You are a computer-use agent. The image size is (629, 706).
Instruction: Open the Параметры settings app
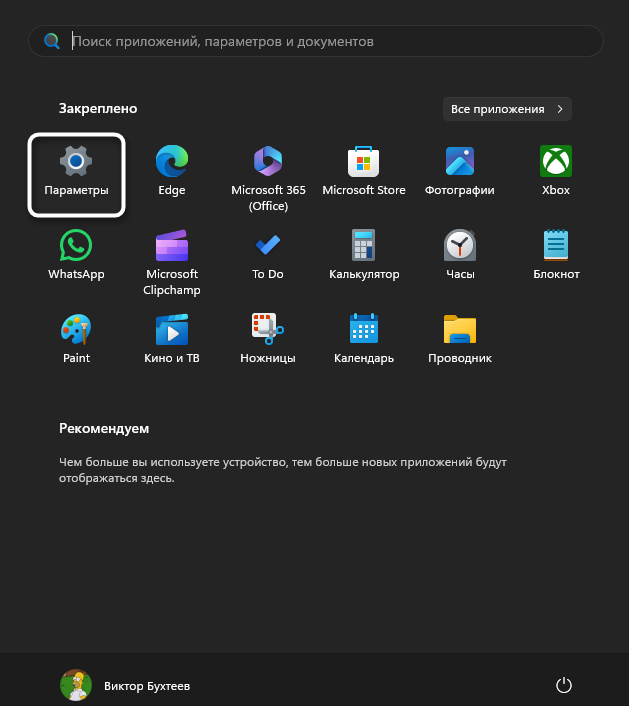pyautogui.click(x=76, y=175)
